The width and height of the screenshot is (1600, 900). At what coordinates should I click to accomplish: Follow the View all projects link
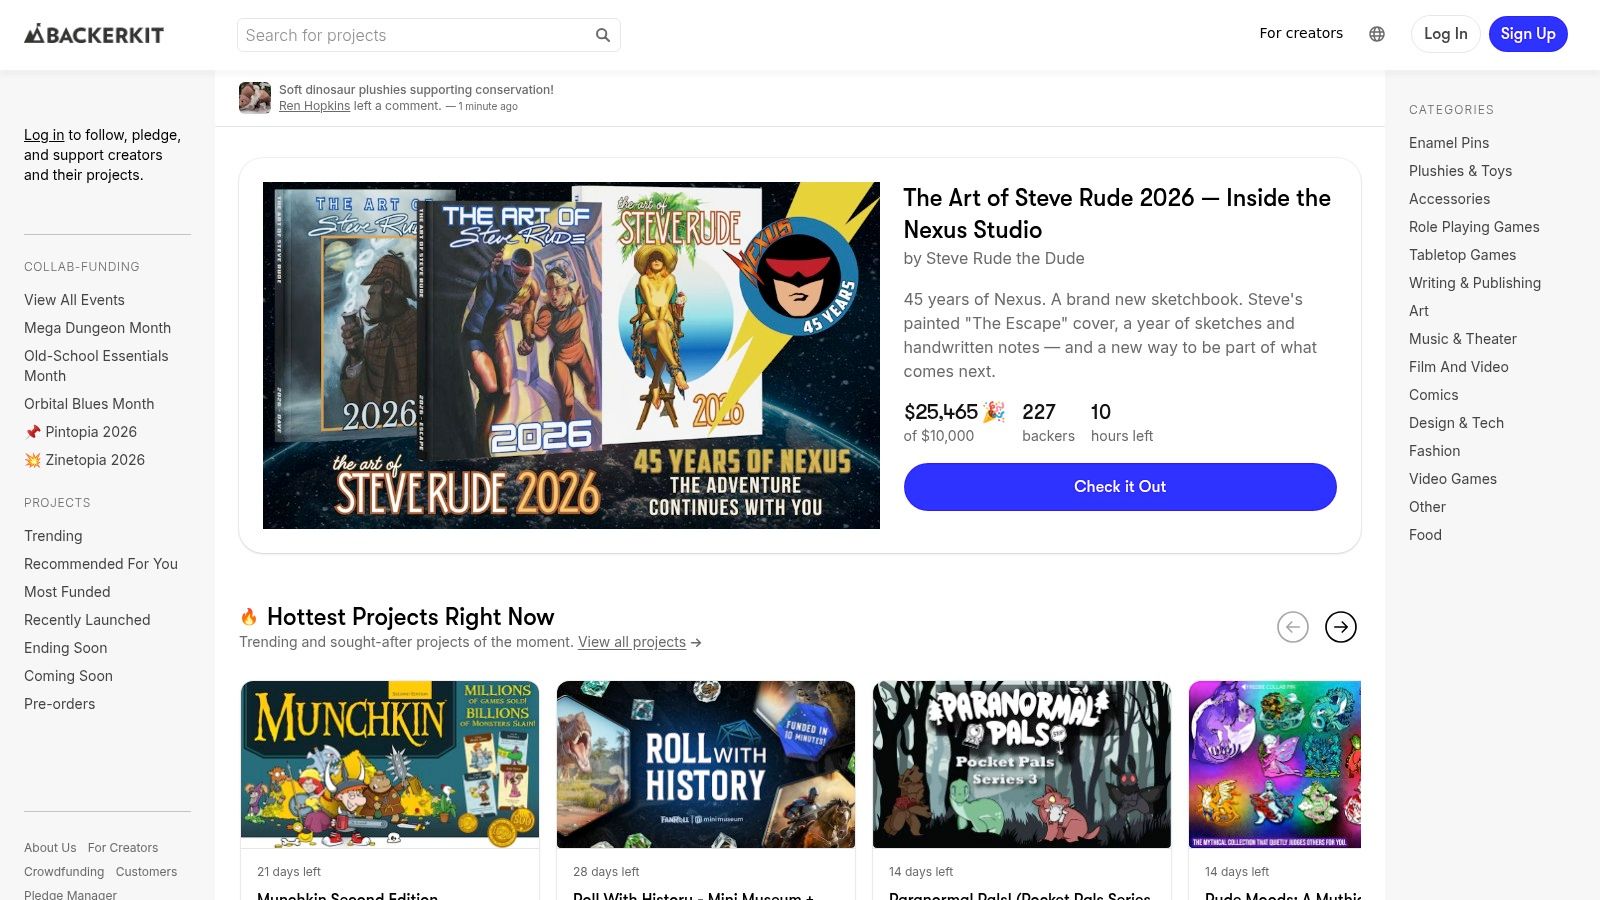coord(632,642)
